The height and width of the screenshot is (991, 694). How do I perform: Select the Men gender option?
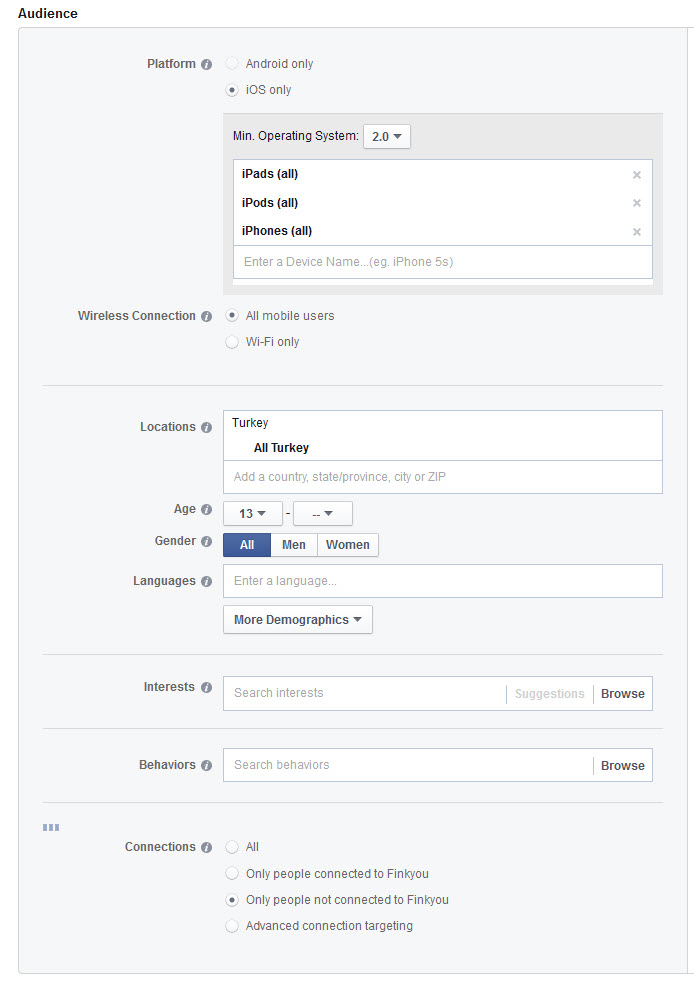[294, 545]
